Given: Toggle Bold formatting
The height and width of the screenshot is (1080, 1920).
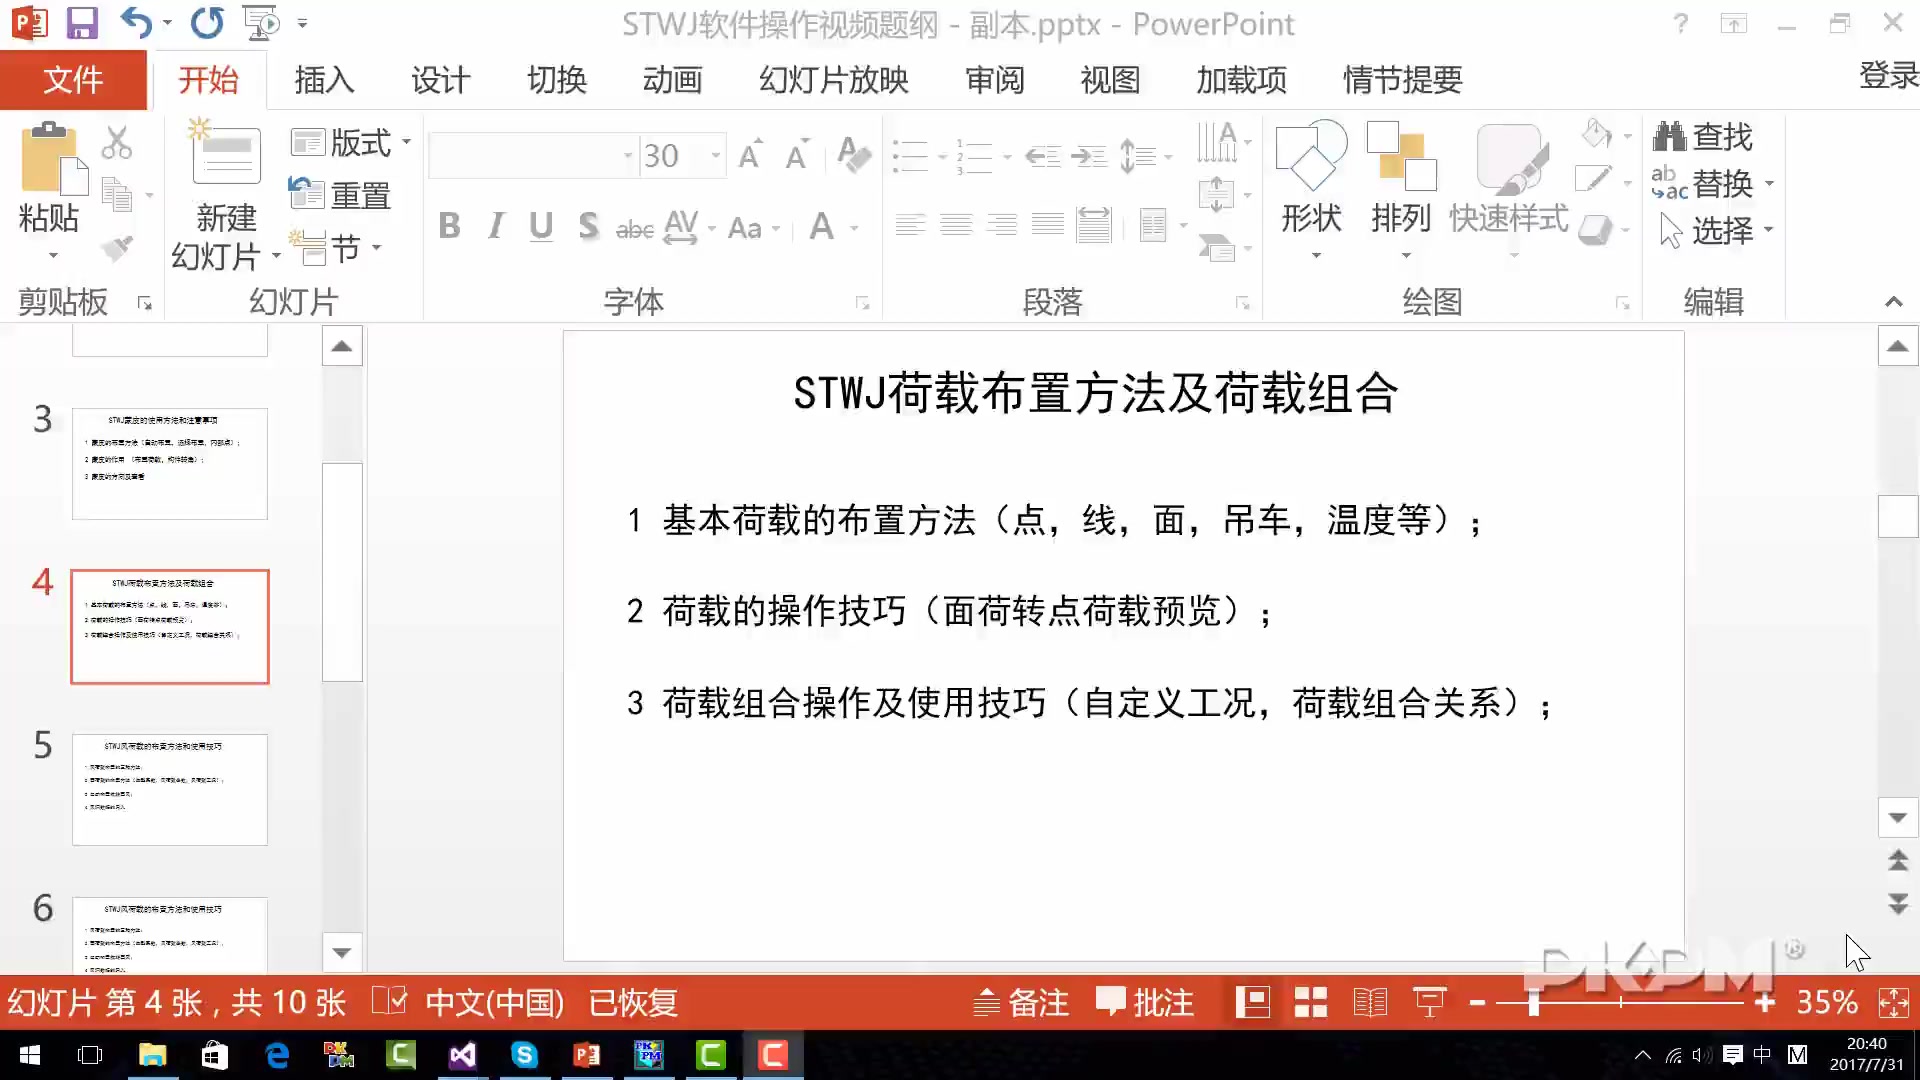Looking at the screenshot, I should click(x=449, y=227).
